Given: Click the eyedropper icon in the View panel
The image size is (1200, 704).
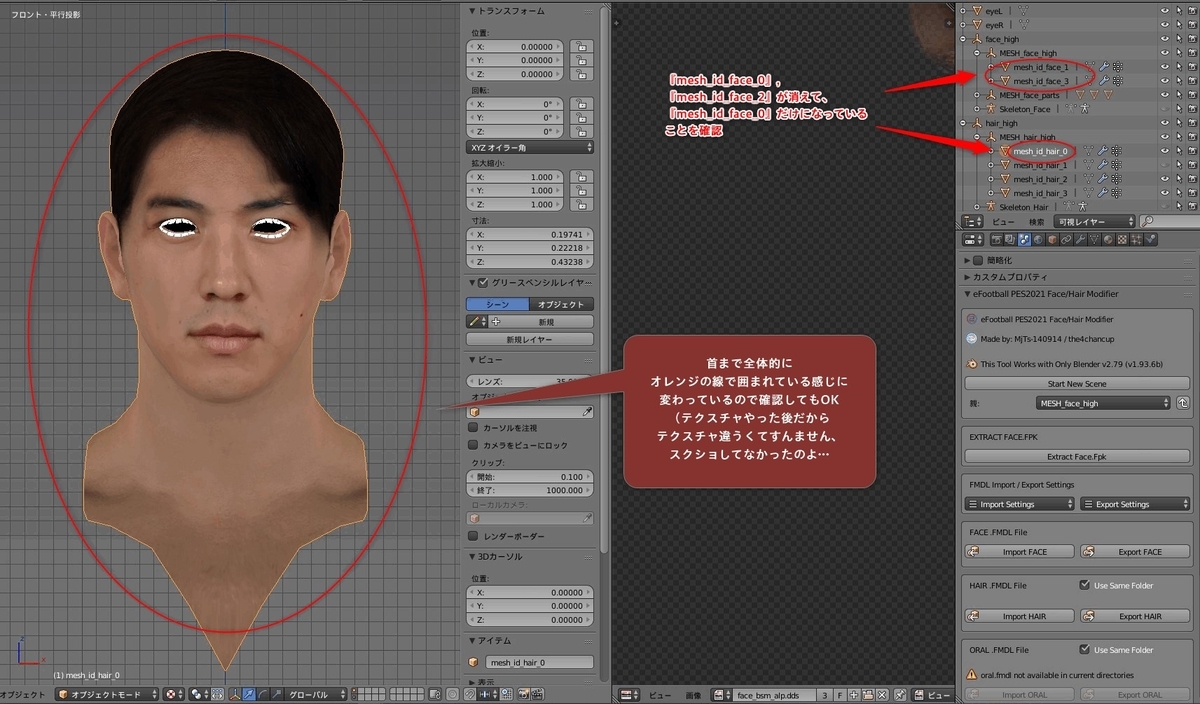Looking at the screenshot, I should pos(587,411).
